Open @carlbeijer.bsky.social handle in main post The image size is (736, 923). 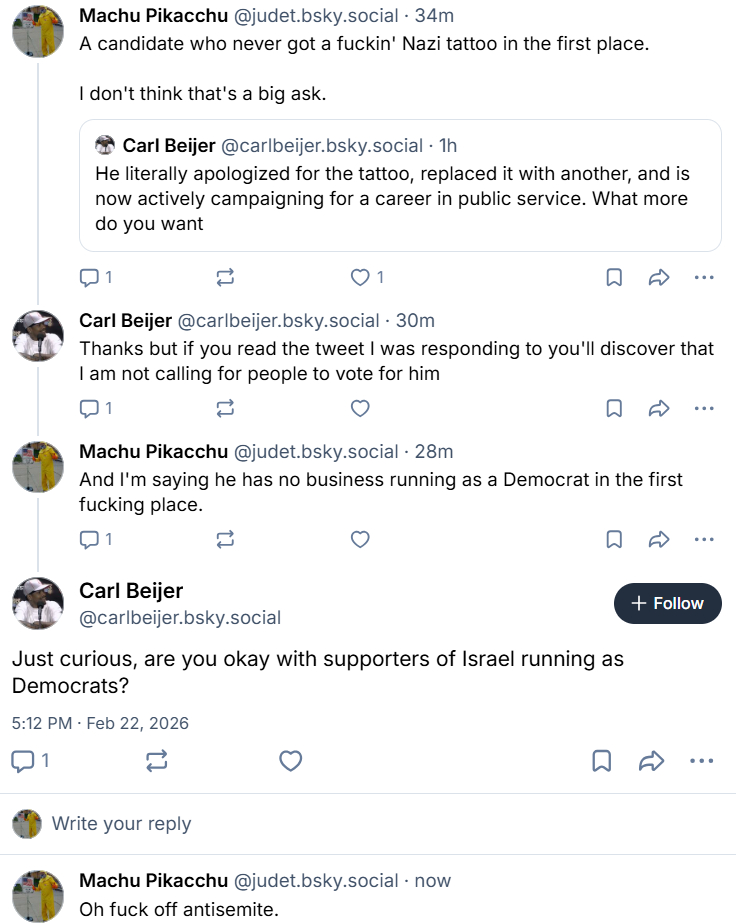point(180,618)
